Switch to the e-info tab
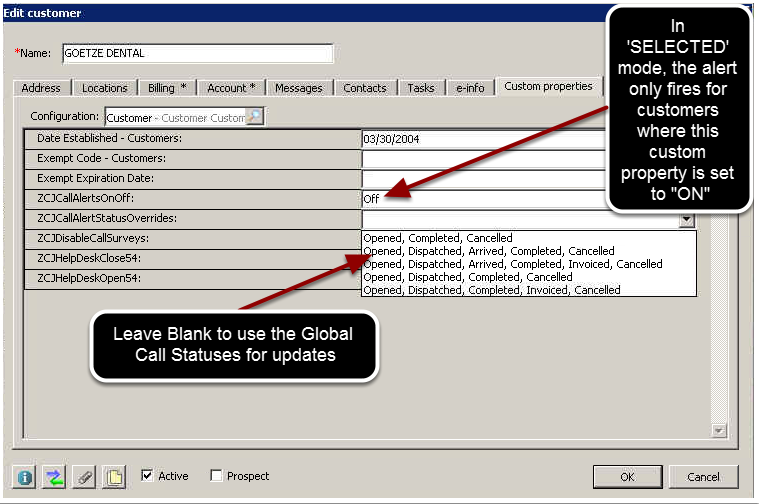 pyautogui.click(x=470, y=88)
